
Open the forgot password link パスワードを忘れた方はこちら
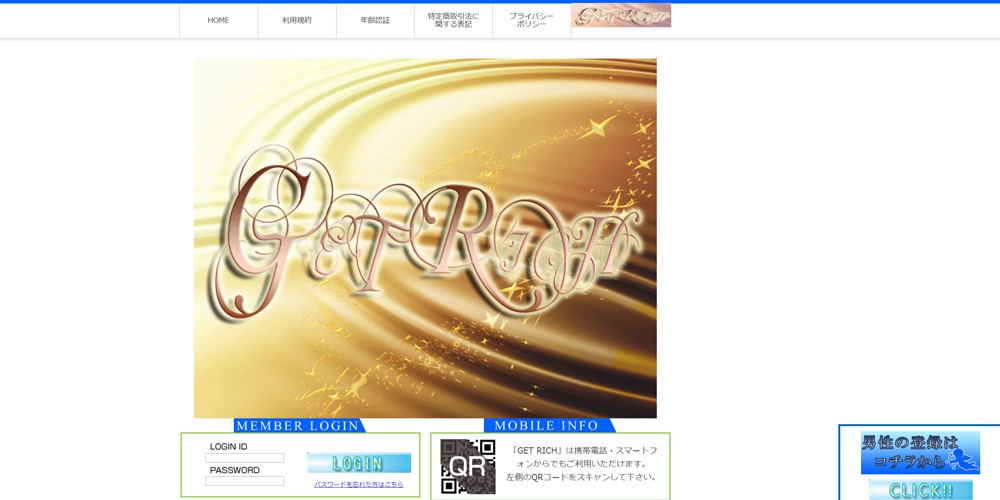(x=359, y=484)
